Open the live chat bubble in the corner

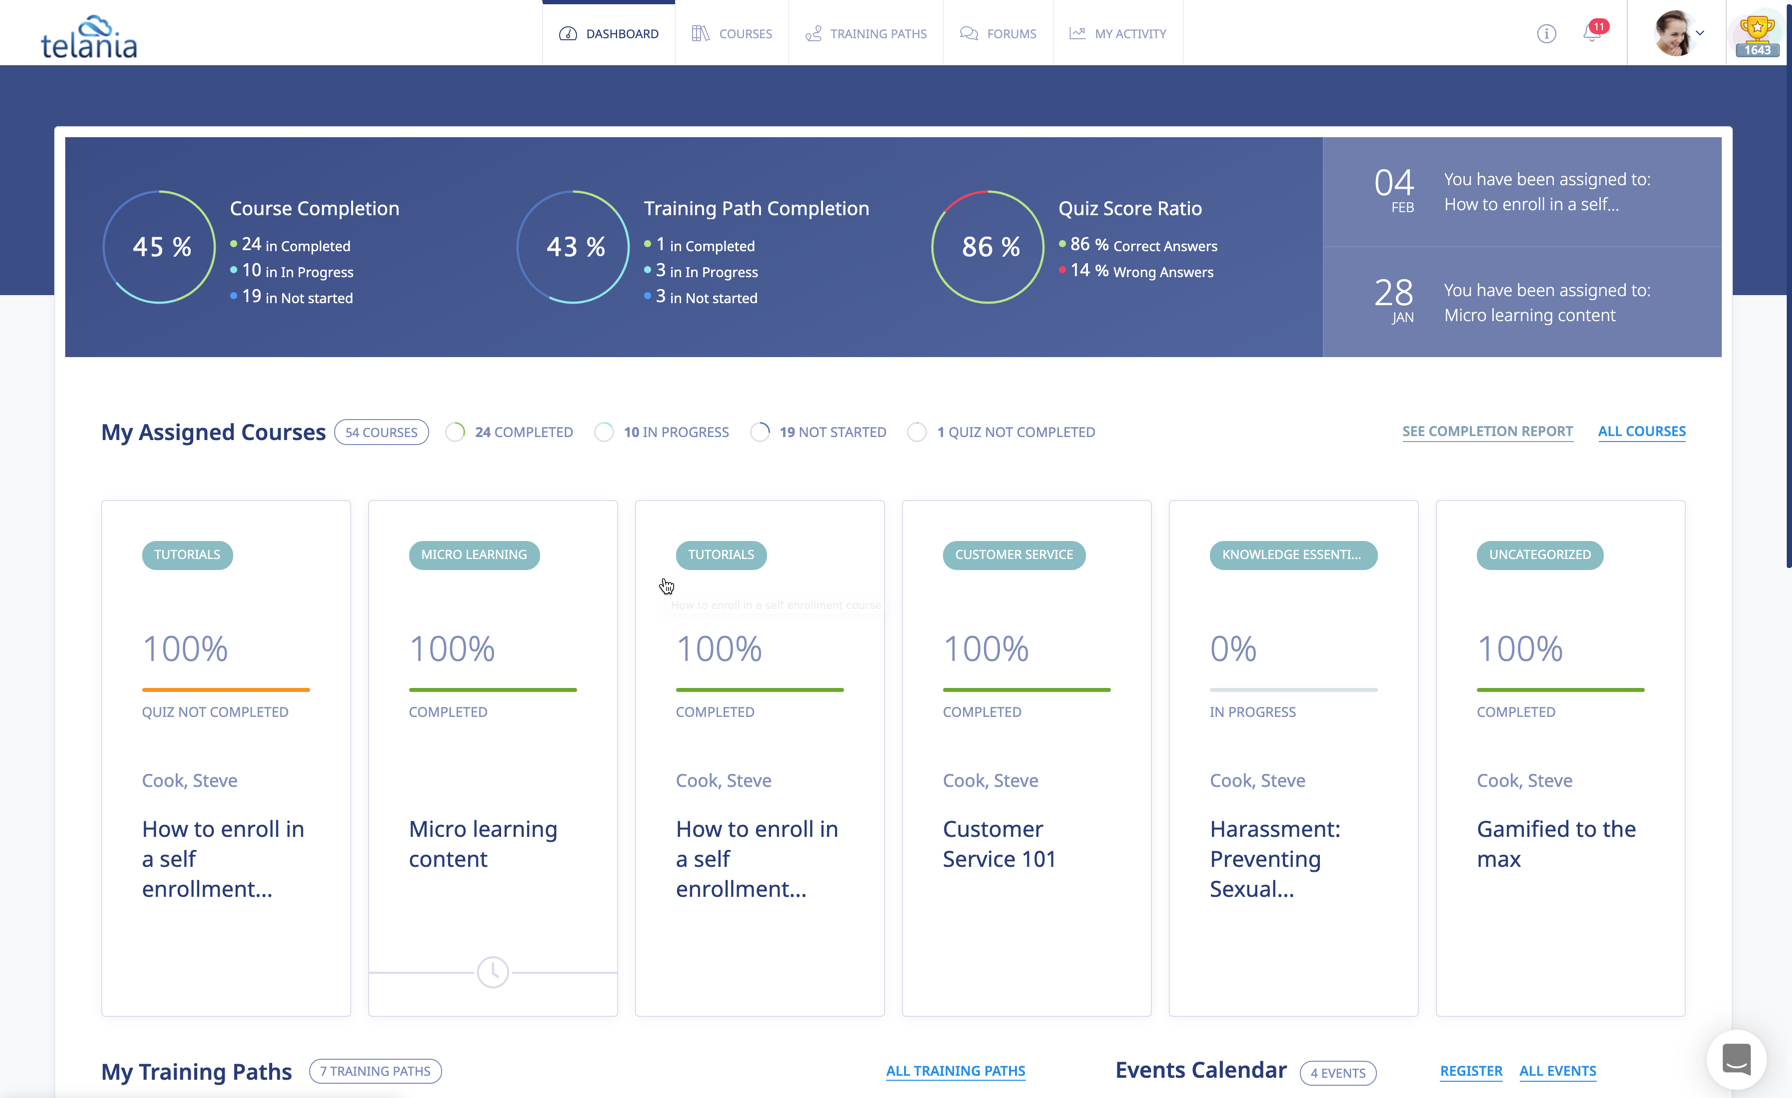click(1736, 1060)
